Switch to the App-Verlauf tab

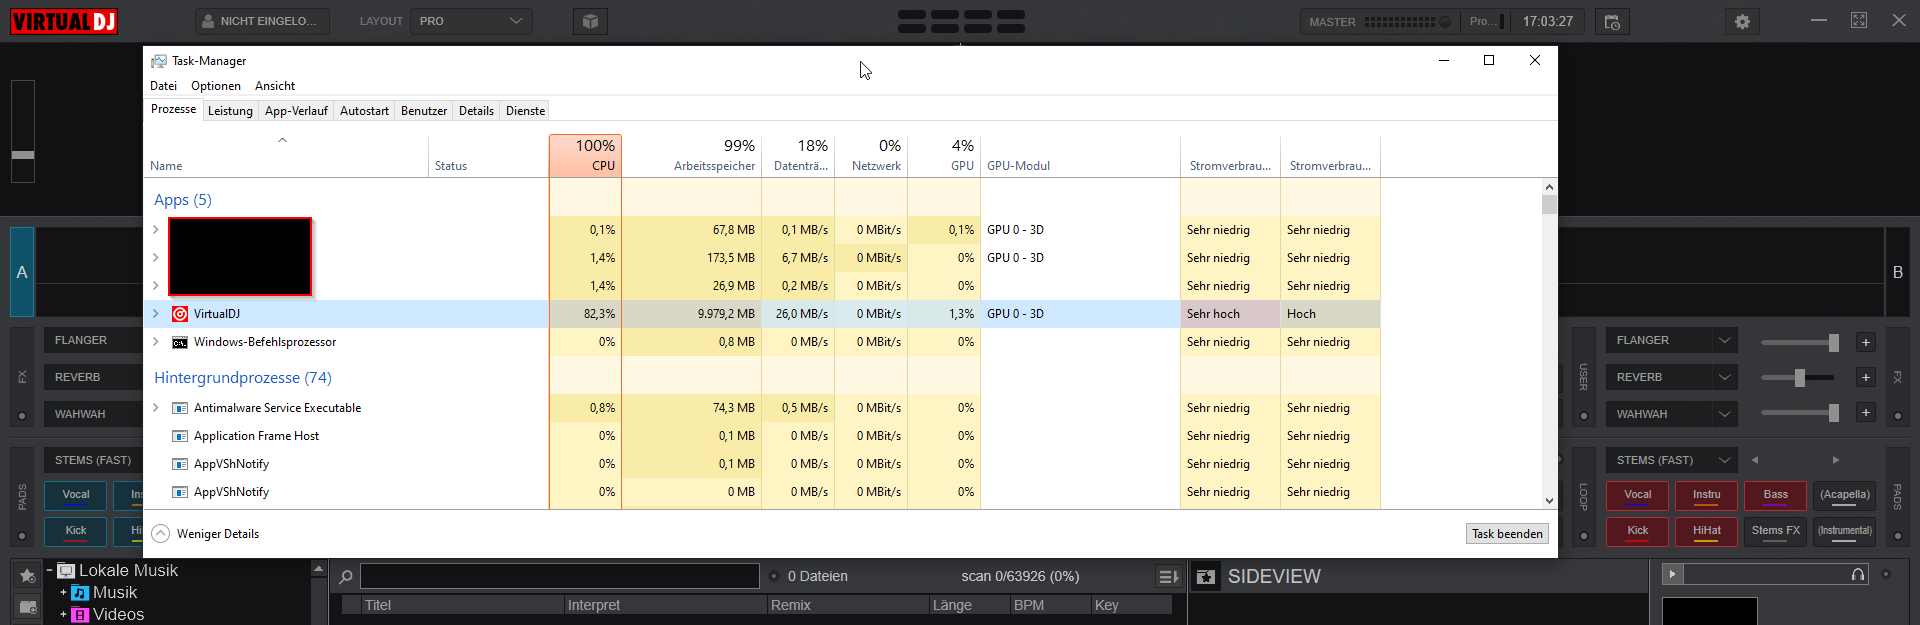(x=296, y=111)
